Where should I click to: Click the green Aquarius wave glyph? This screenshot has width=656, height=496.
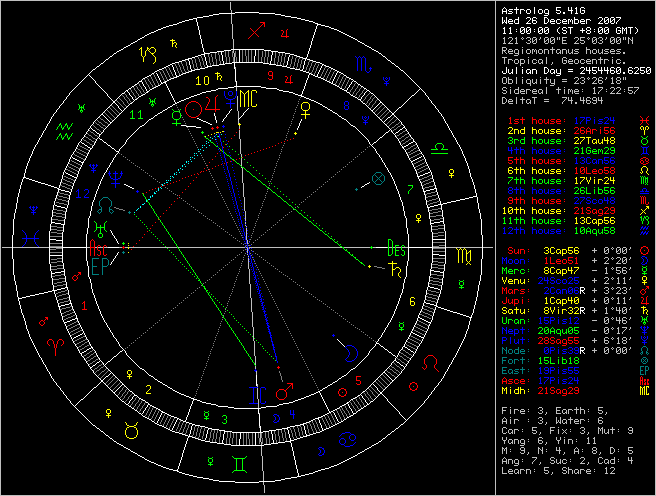pyautogui.click(x=65, y=129)
